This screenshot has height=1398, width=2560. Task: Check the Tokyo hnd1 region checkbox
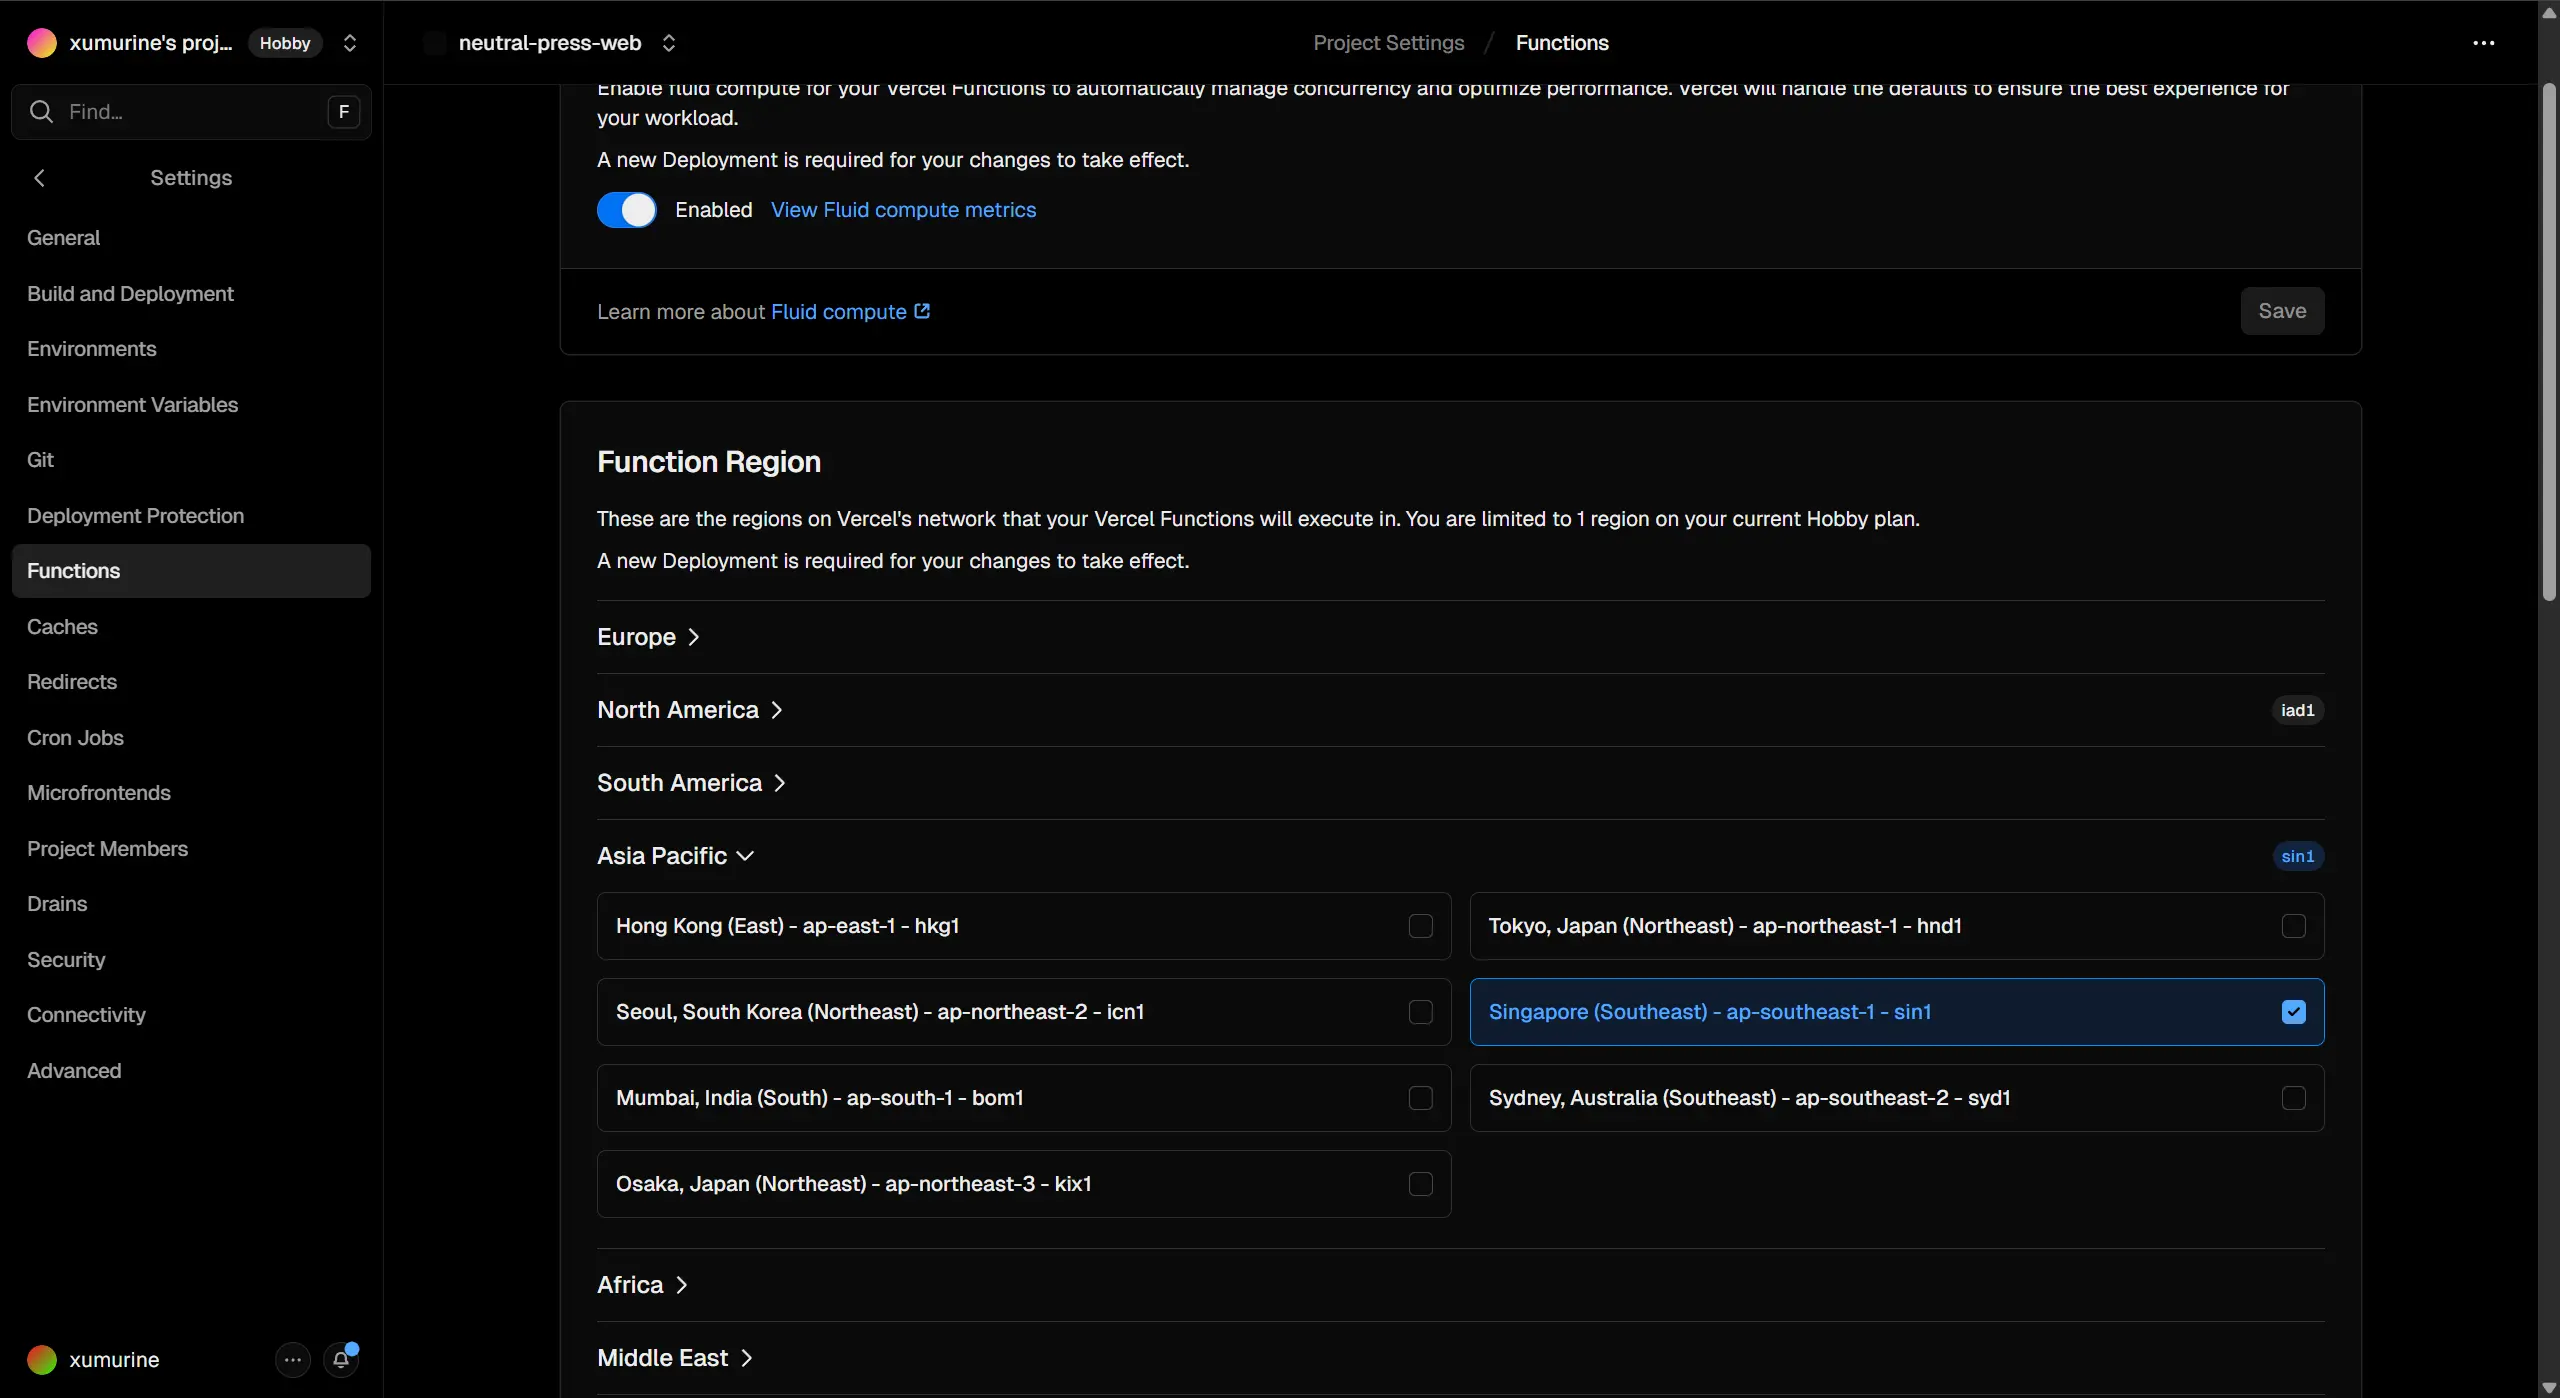(x=2293, y=926)
